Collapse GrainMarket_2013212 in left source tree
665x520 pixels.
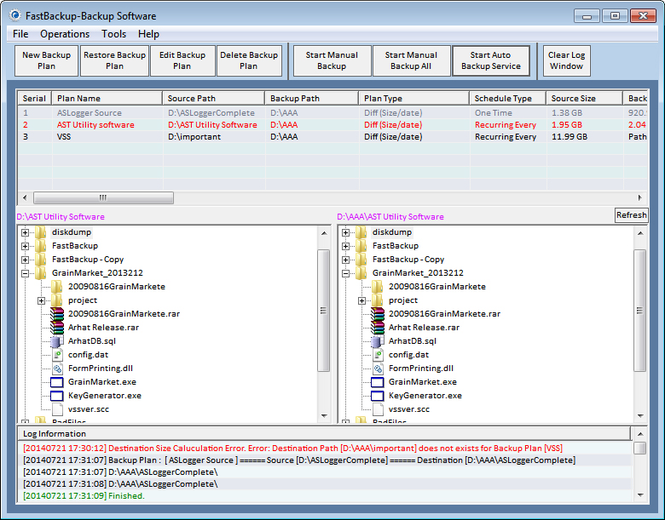[25, 274]
